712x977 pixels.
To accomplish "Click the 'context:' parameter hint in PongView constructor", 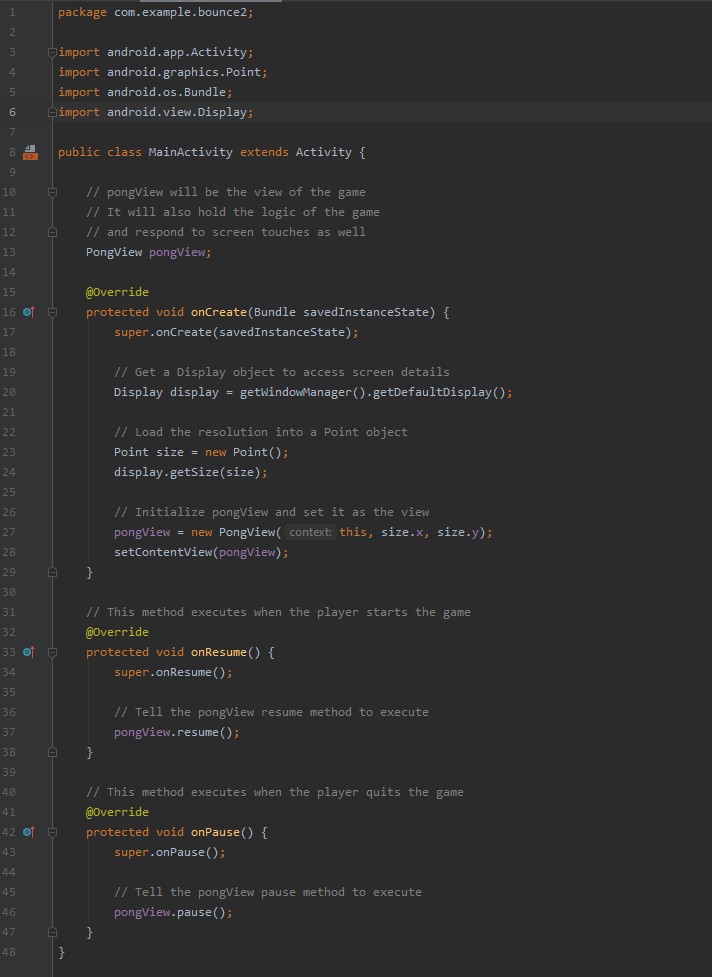I will tap(310, 532).
